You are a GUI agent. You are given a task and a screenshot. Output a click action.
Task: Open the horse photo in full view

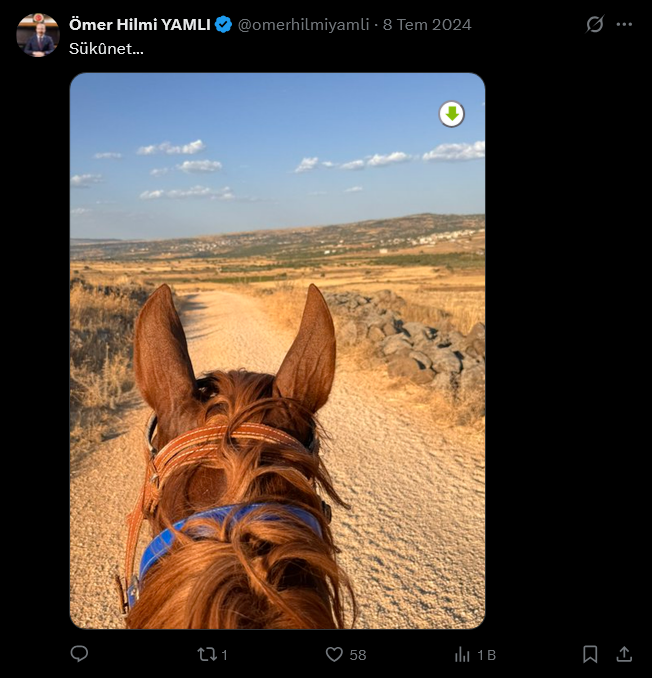[277, 351]
